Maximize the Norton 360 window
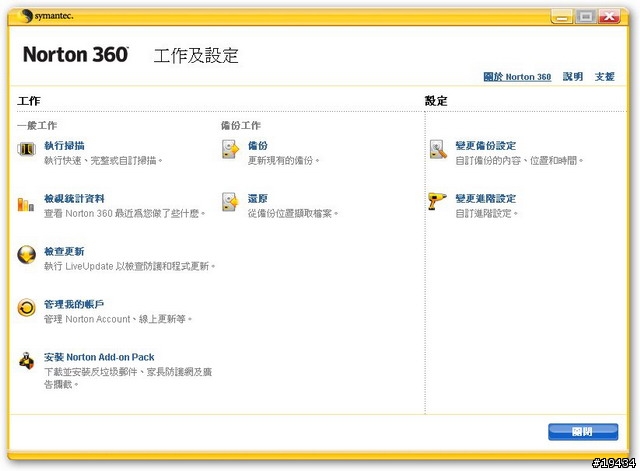The width and height of the screenshot is (640, 471). (586, 17)
